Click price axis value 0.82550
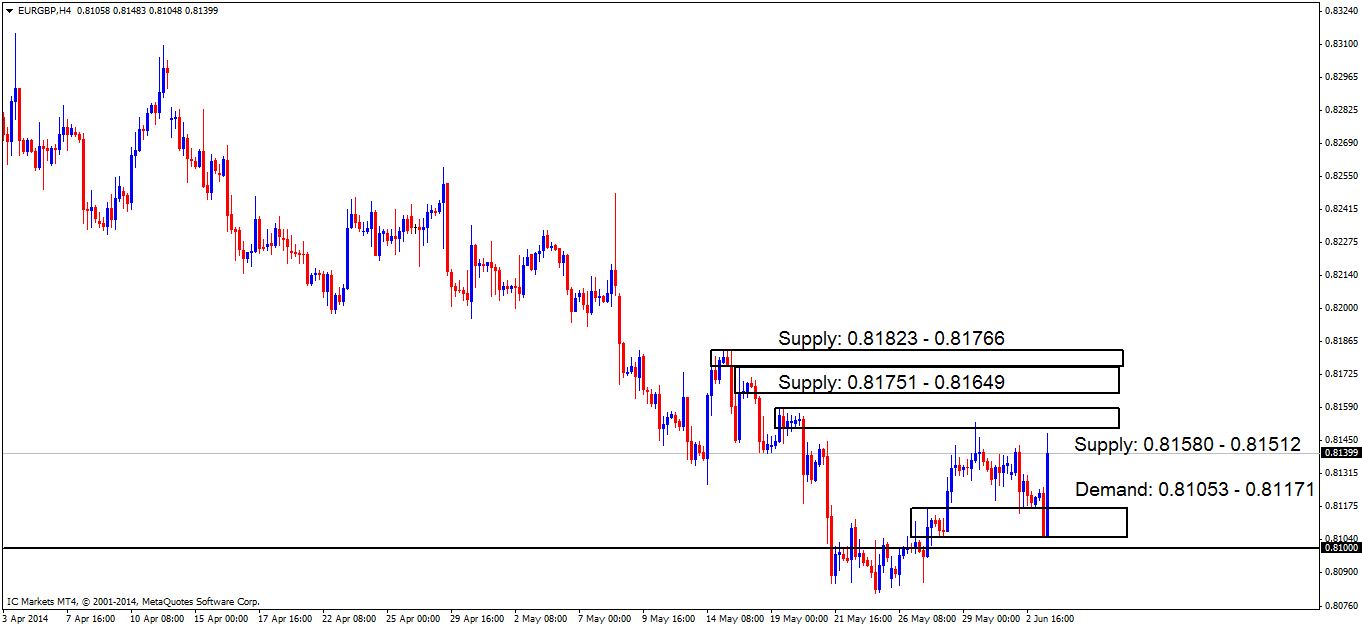 pos(1340,176)
